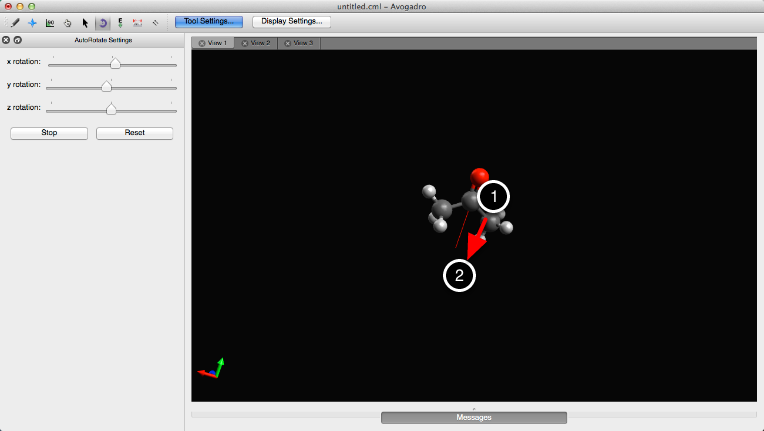This screenshot has height=431, width=764.
Task: Select the Bond Centric Manipulate tool
Action: coord(49,21)
